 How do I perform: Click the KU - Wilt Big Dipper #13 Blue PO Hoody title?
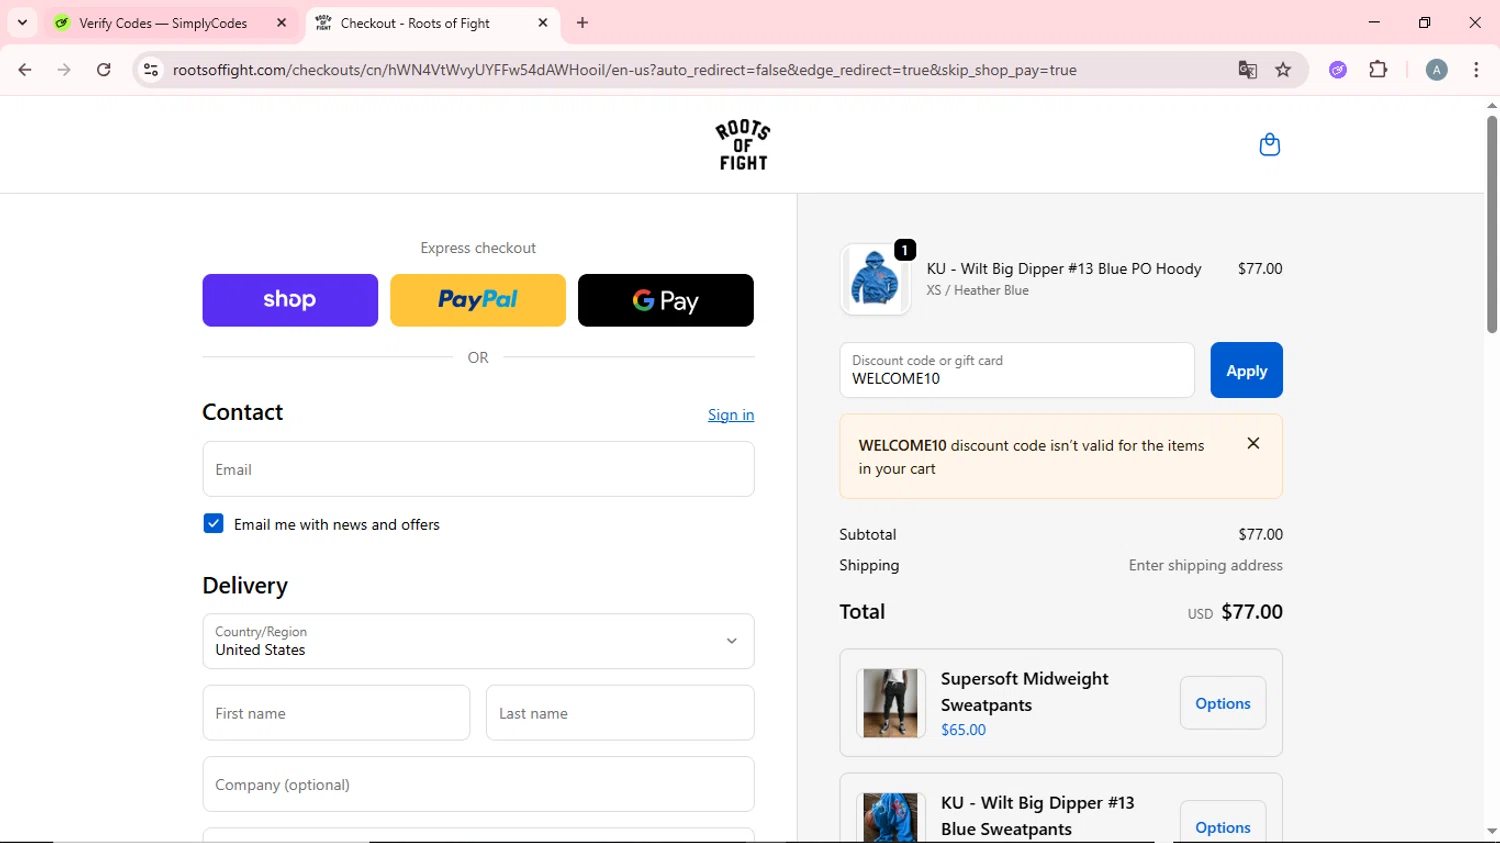tap(1064, 269)
